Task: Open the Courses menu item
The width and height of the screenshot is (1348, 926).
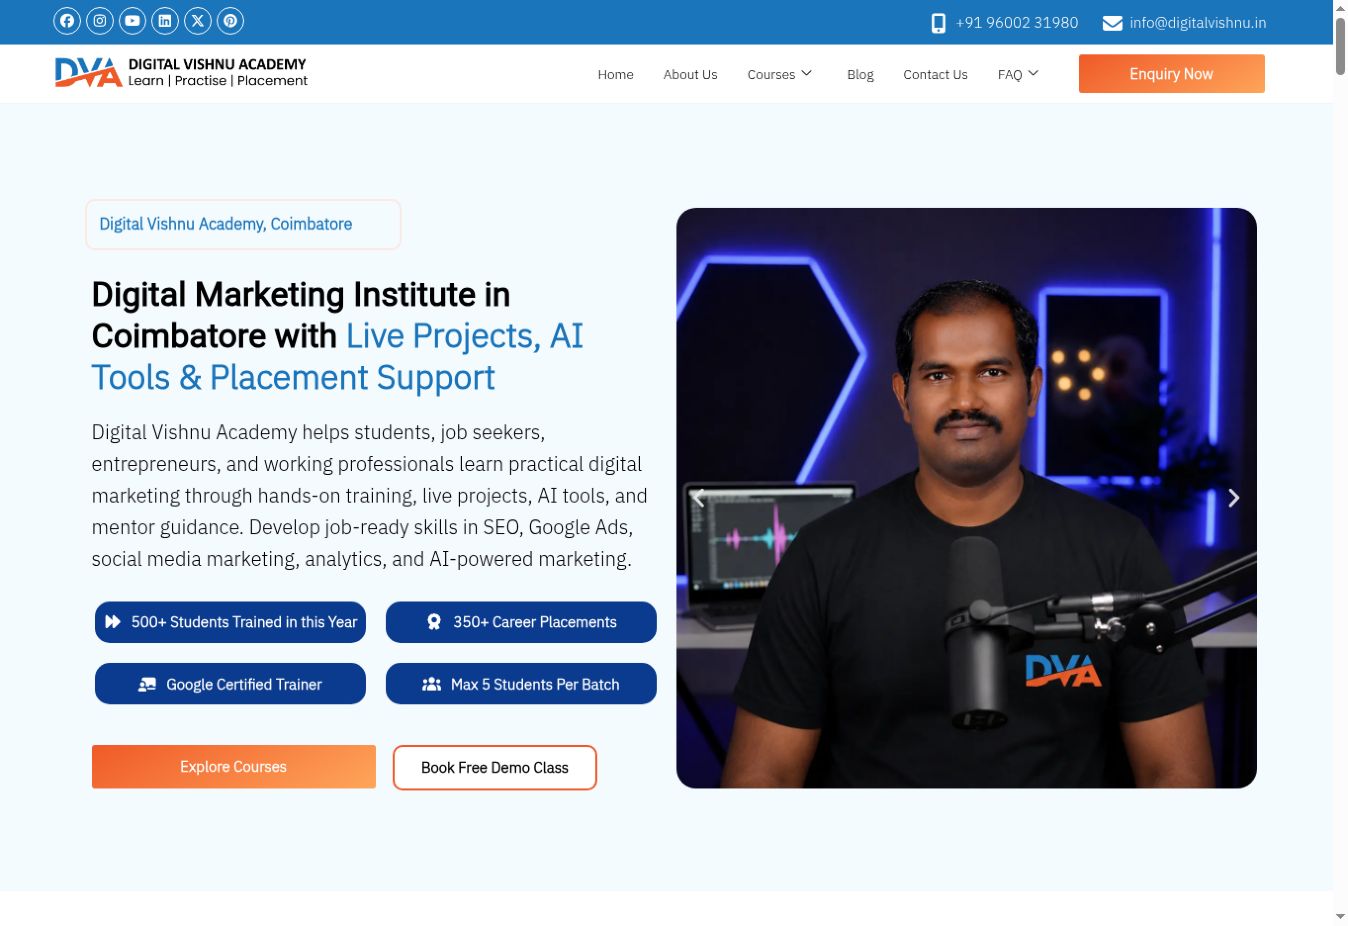Action: (x=771, y=75)
